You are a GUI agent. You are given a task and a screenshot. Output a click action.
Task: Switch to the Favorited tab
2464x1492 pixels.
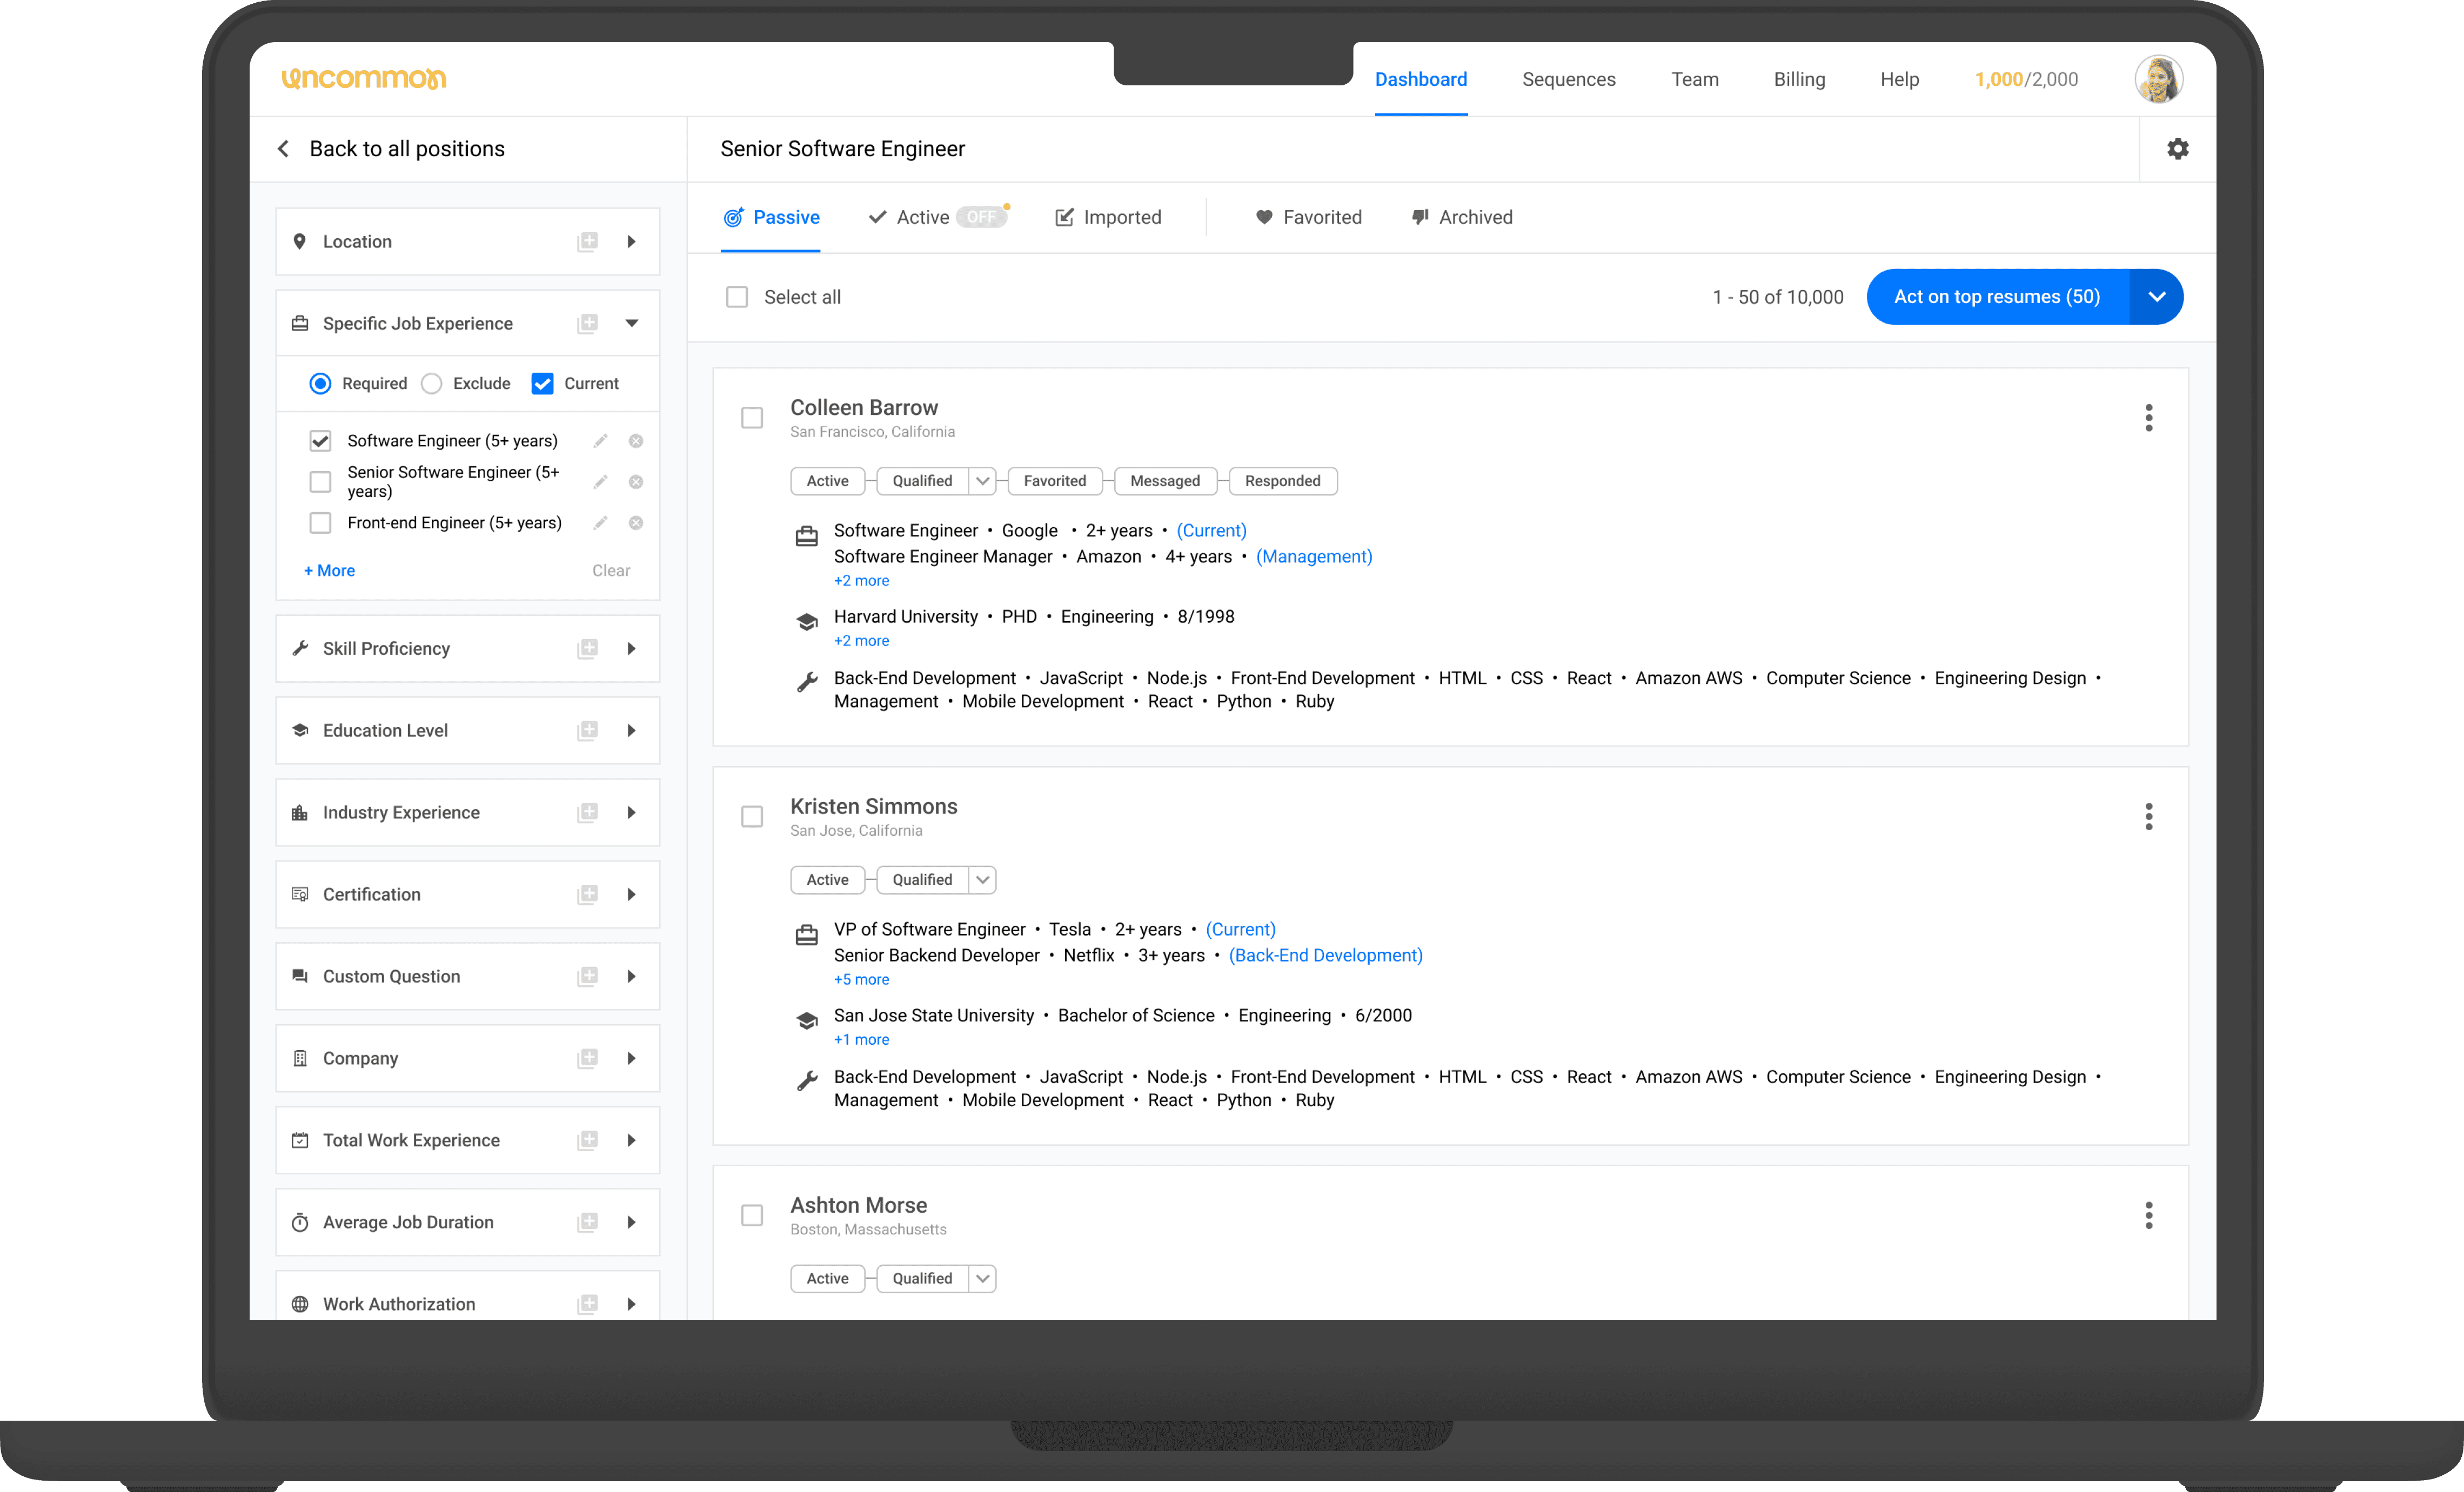(1309, 217)
